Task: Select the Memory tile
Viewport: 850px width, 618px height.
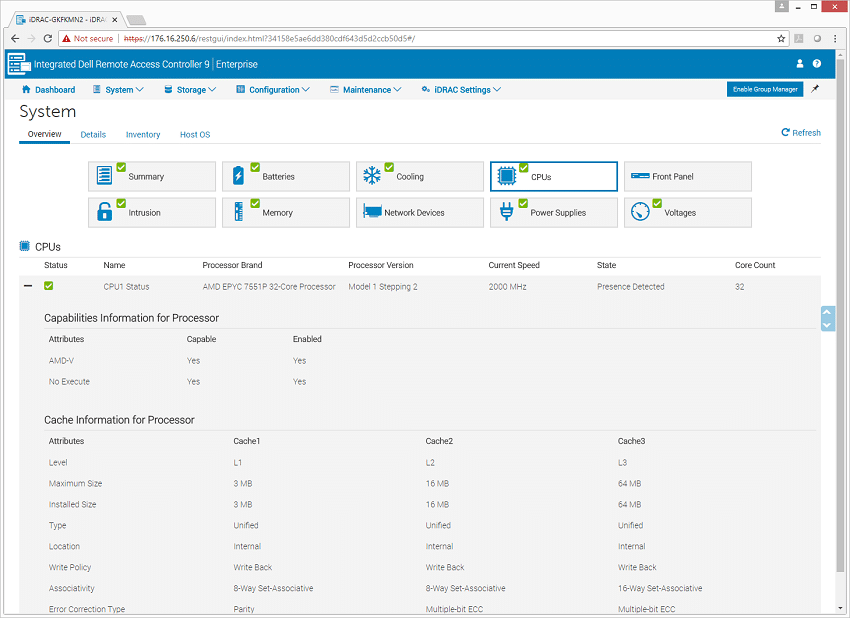Action: (286, 213)
